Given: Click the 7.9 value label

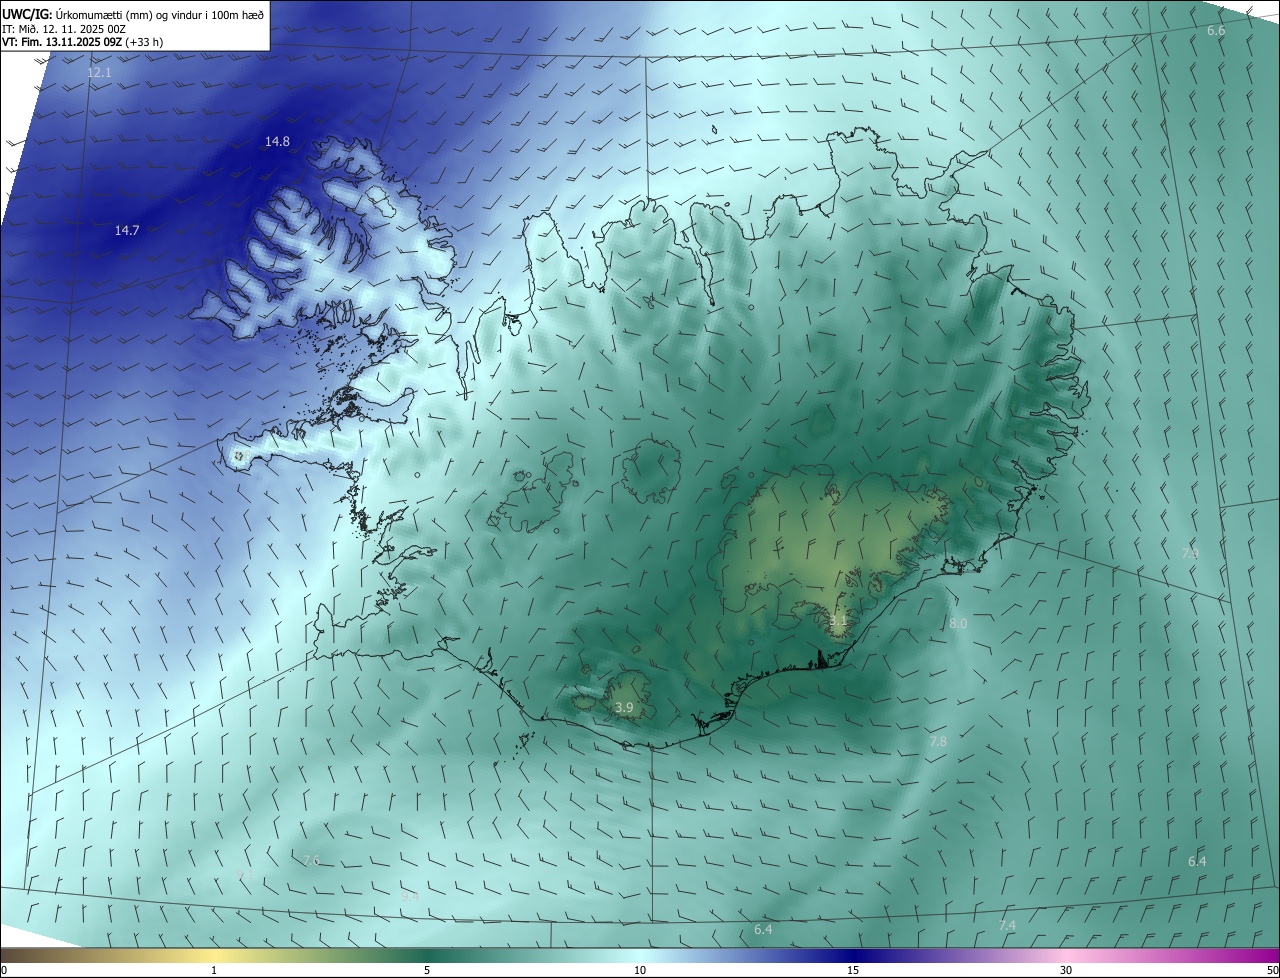Looking at the screenshot, I should pyautogui.click(x=1190, y=553).
